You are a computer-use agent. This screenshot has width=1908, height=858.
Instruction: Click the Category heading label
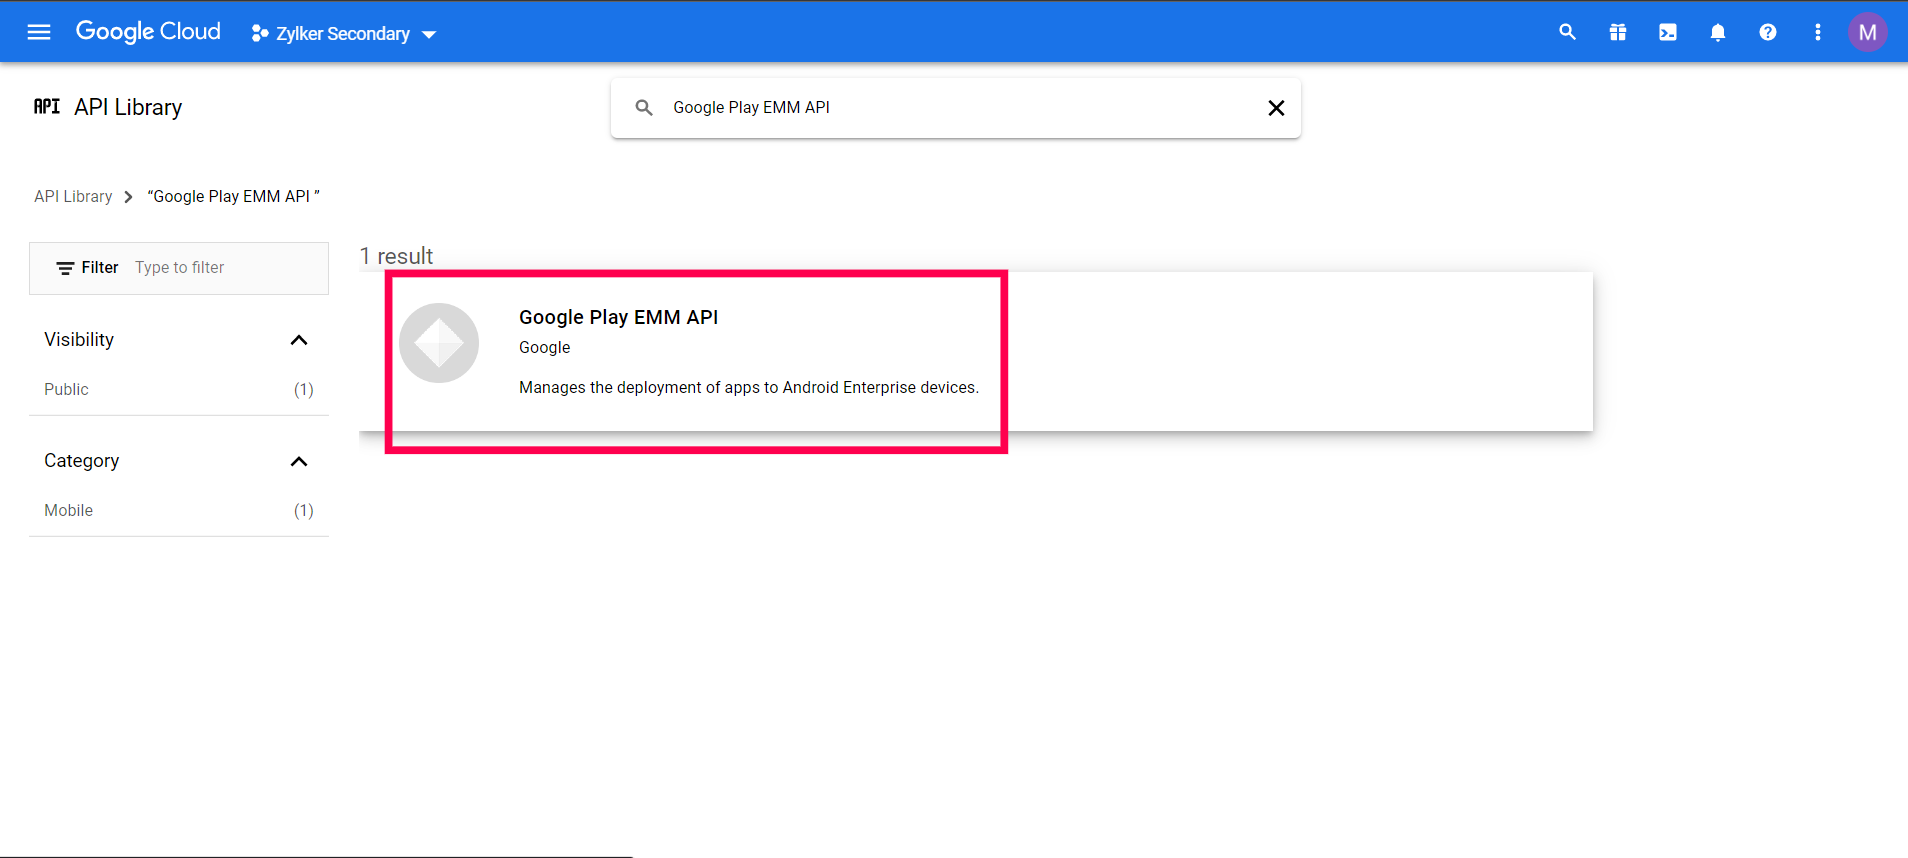(82, 461)
